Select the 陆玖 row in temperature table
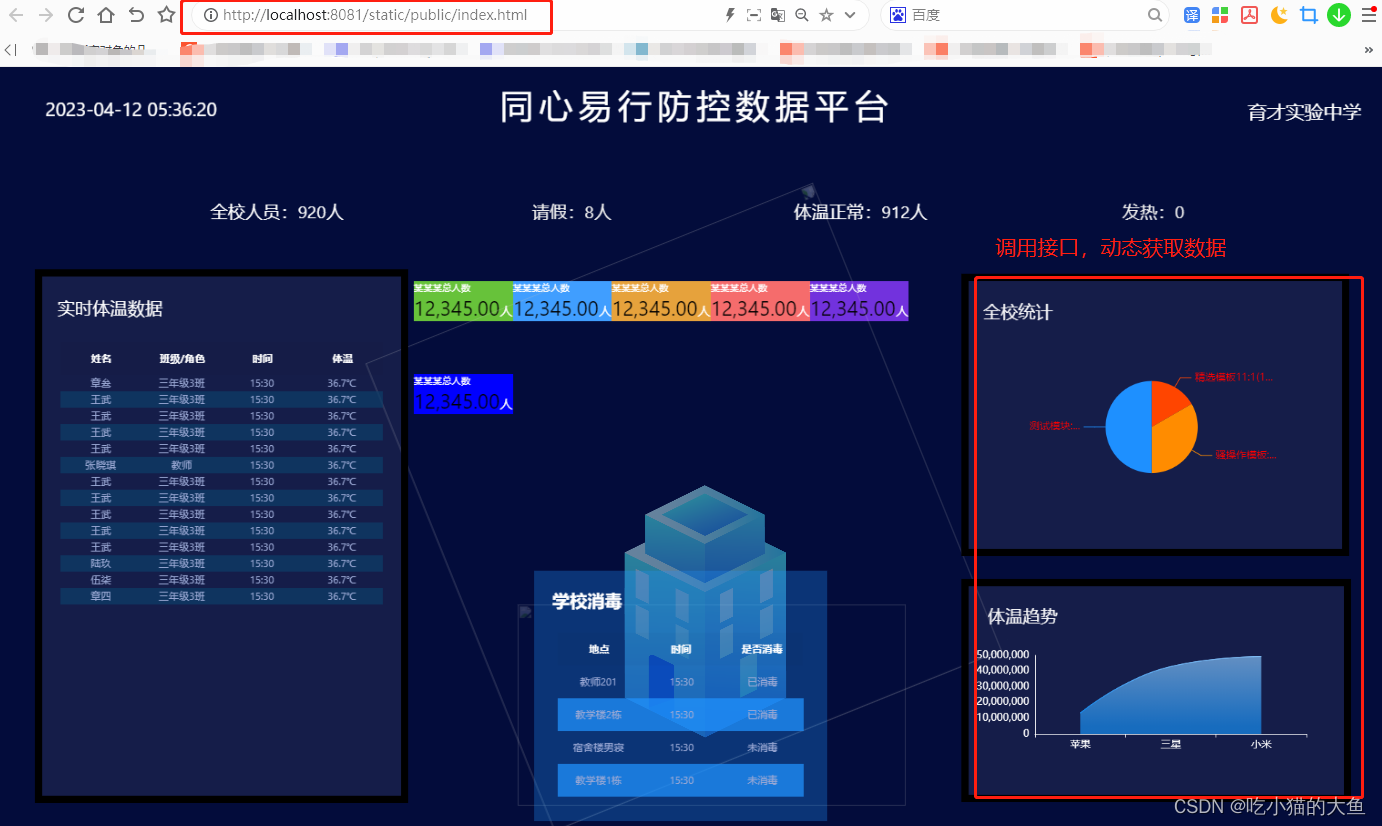The width and height of the screenshot is (1382, 826). pos(221,563)
